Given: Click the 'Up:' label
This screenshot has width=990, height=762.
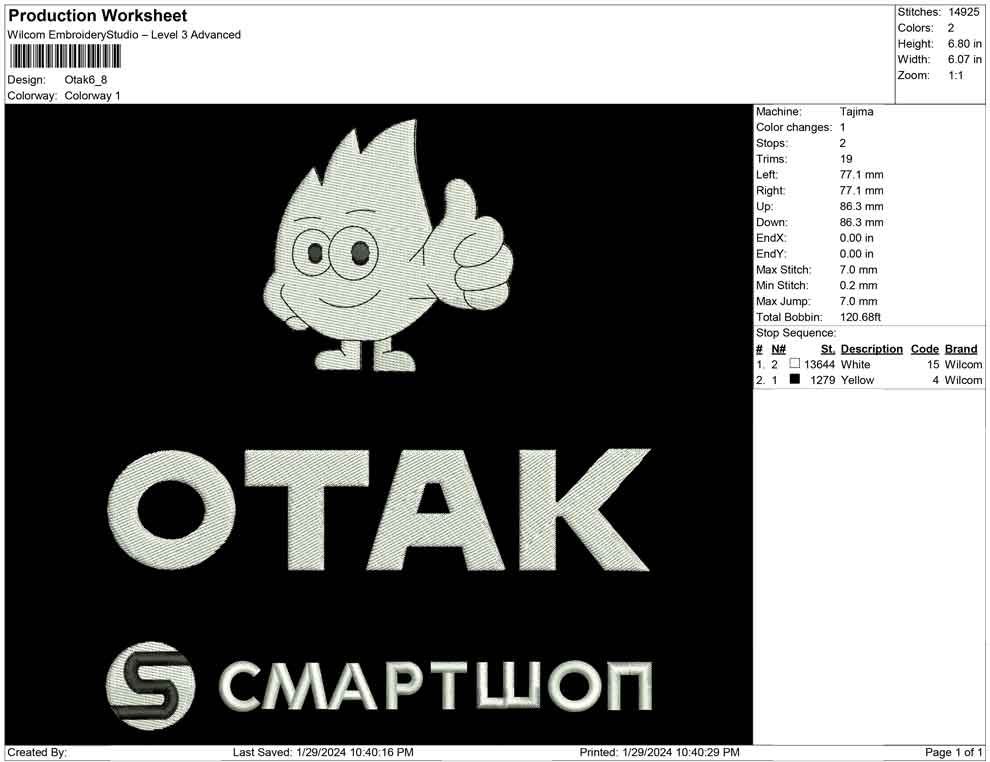Looking at the screenshot, I should click(765, 206).
